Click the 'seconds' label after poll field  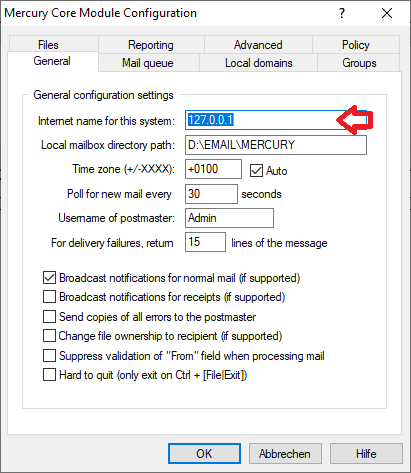point(261,194)
